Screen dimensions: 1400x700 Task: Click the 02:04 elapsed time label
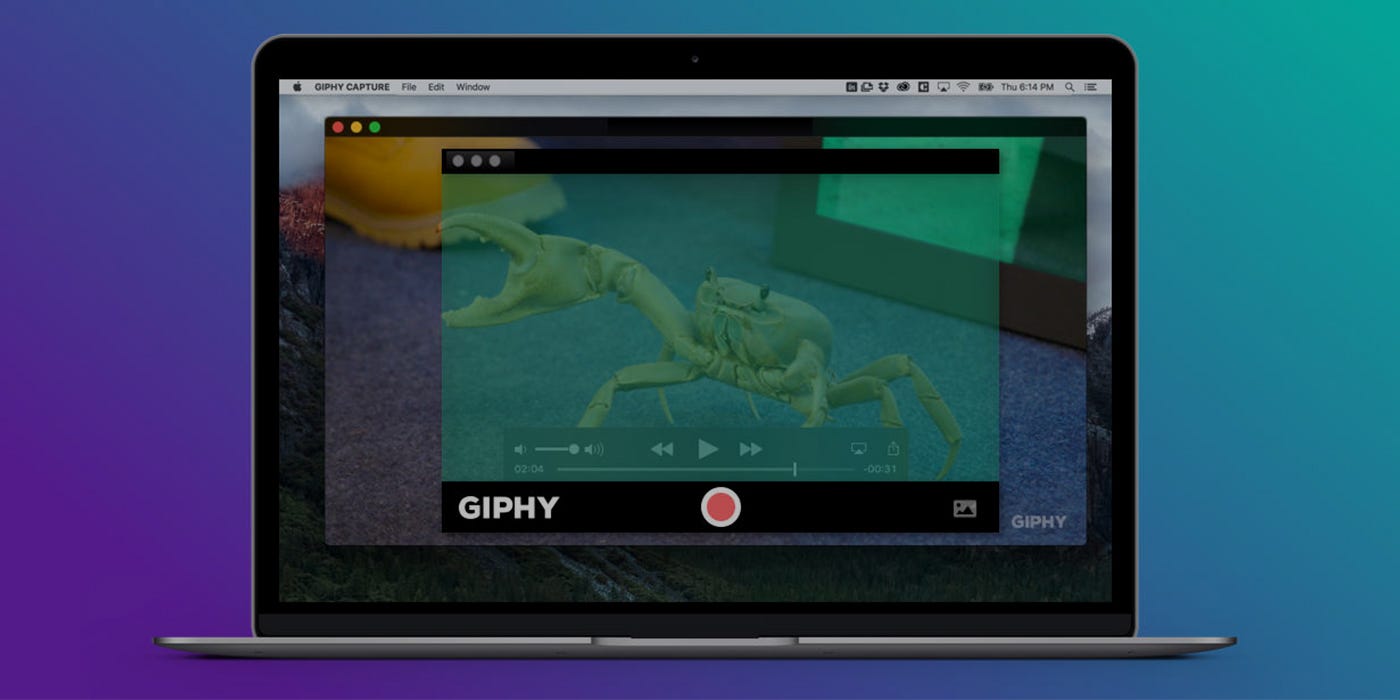529,469
